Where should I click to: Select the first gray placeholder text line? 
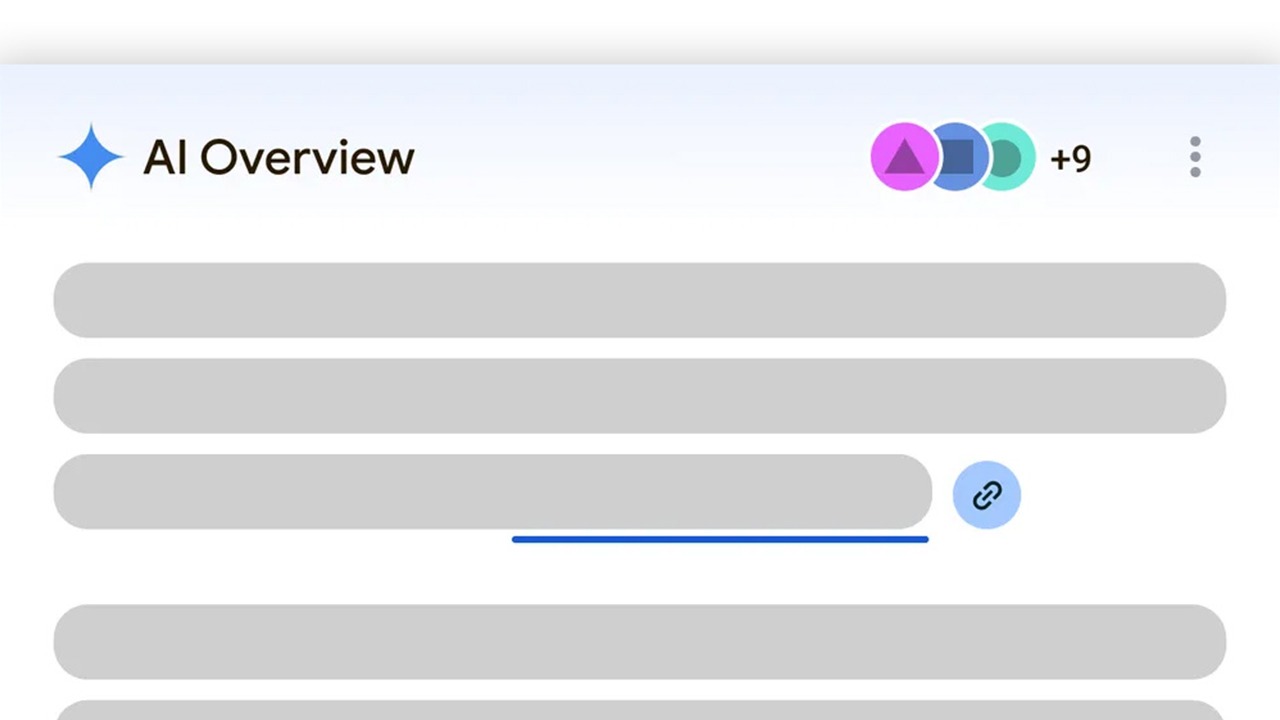[640, 300]
